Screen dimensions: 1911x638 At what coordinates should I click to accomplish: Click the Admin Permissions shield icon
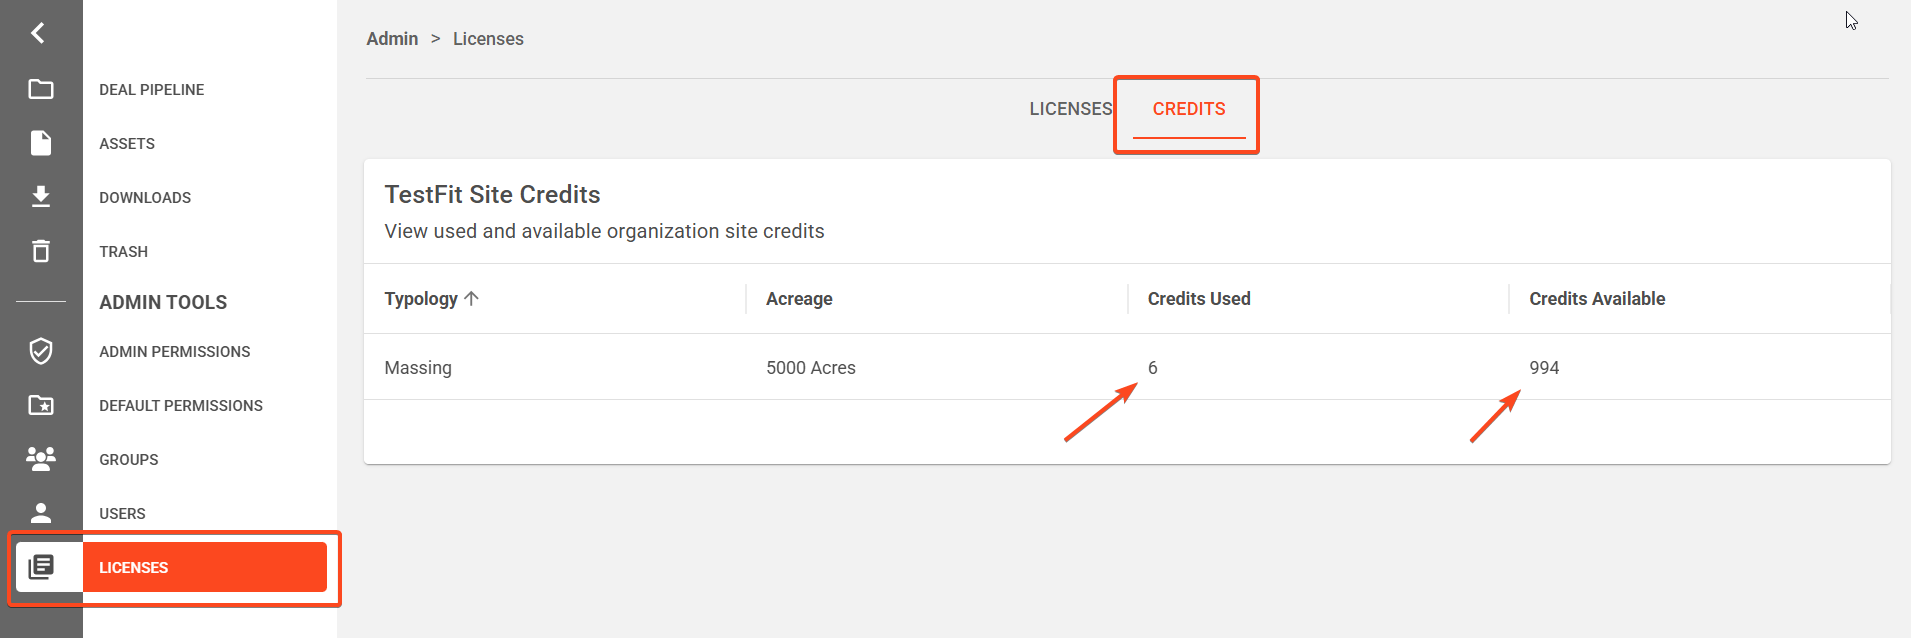(x=41, y=351)
